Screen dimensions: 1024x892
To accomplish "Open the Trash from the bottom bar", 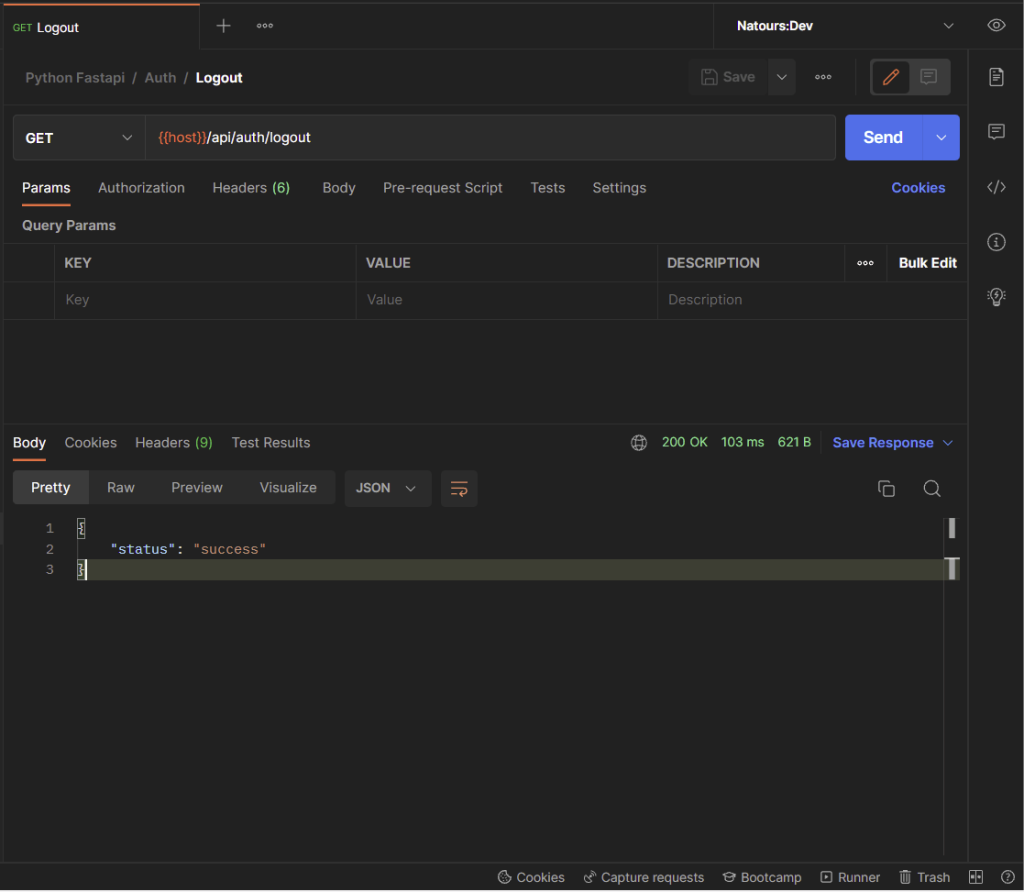I will 924,877.
